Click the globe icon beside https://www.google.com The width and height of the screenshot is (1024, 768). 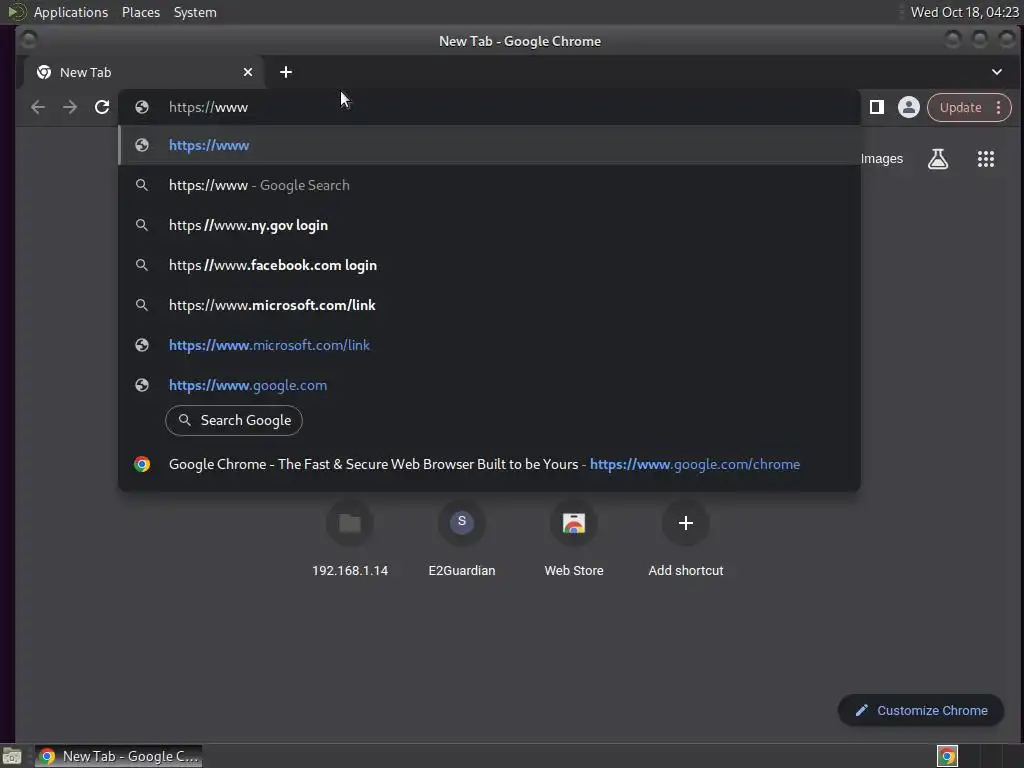142,385
